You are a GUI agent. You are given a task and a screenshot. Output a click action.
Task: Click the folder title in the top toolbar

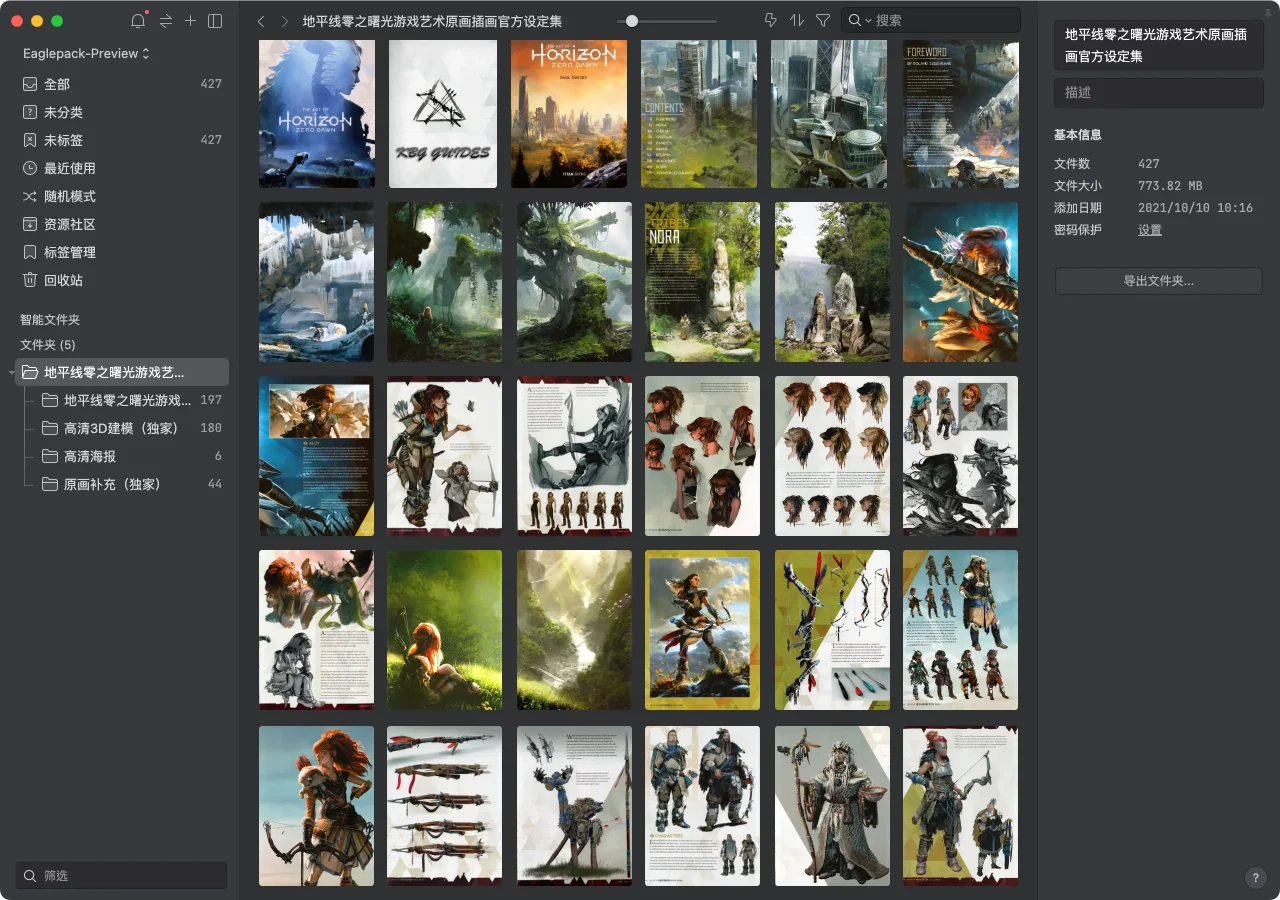[x=432, y=21]
